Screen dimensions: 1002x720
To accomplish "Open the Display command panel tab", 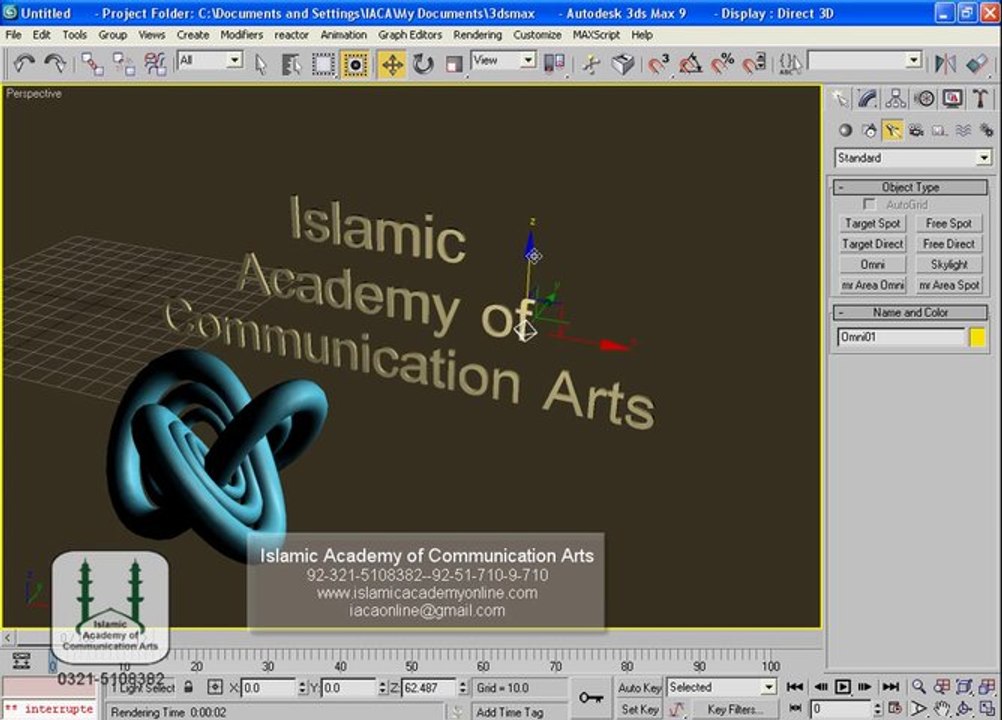I will [952, 99].
